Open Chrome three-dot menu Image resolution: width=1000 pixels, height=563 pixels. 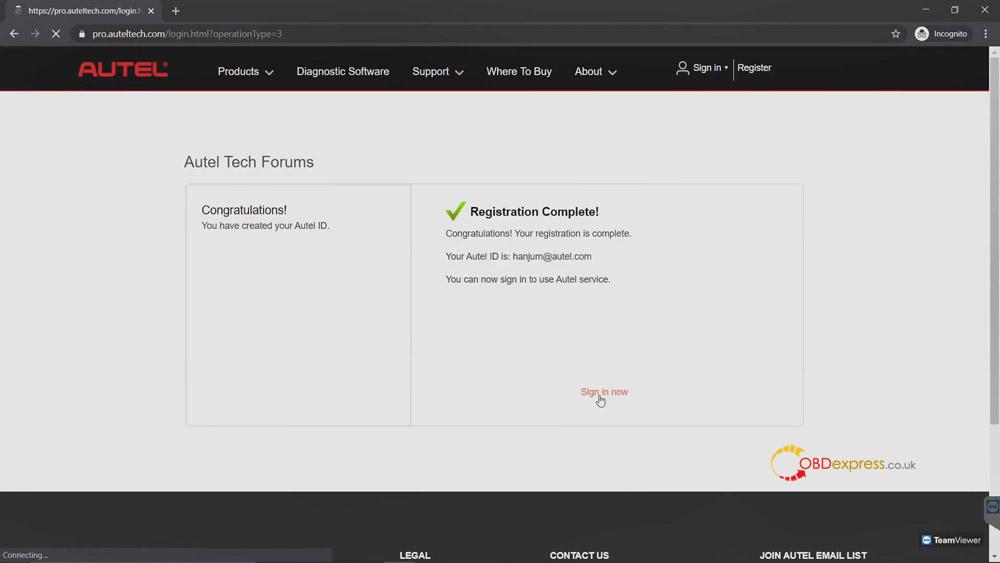(985, 34)
